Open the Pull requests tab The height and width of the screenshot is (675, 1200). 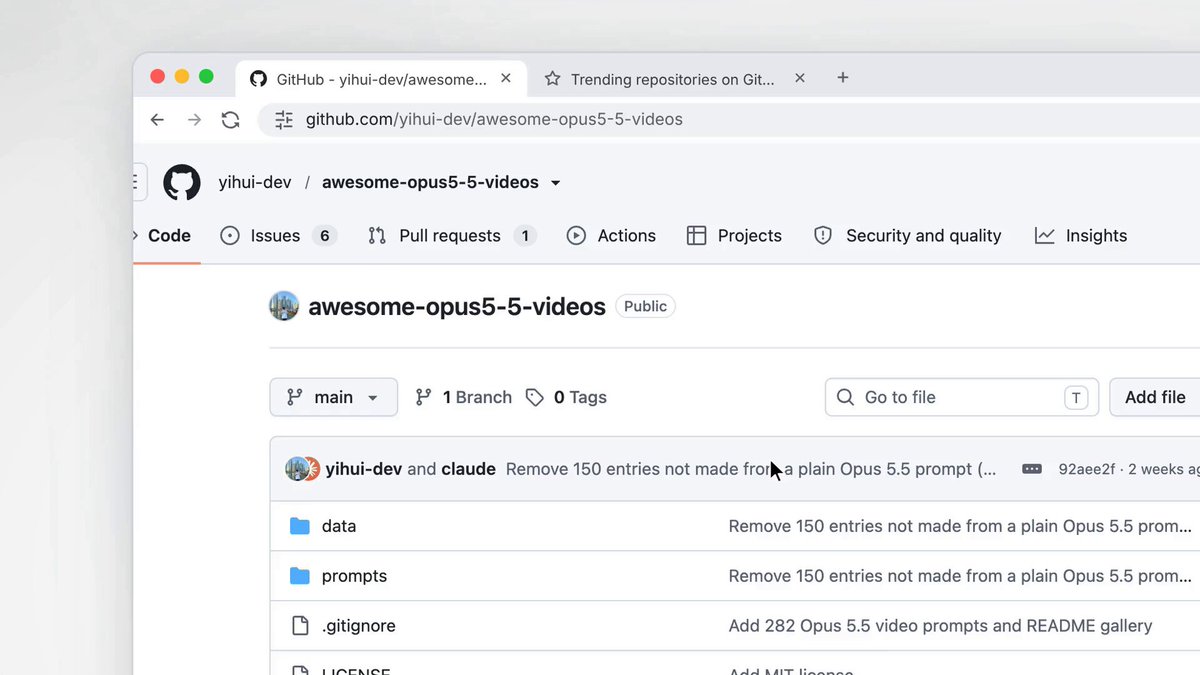(452, 236)
